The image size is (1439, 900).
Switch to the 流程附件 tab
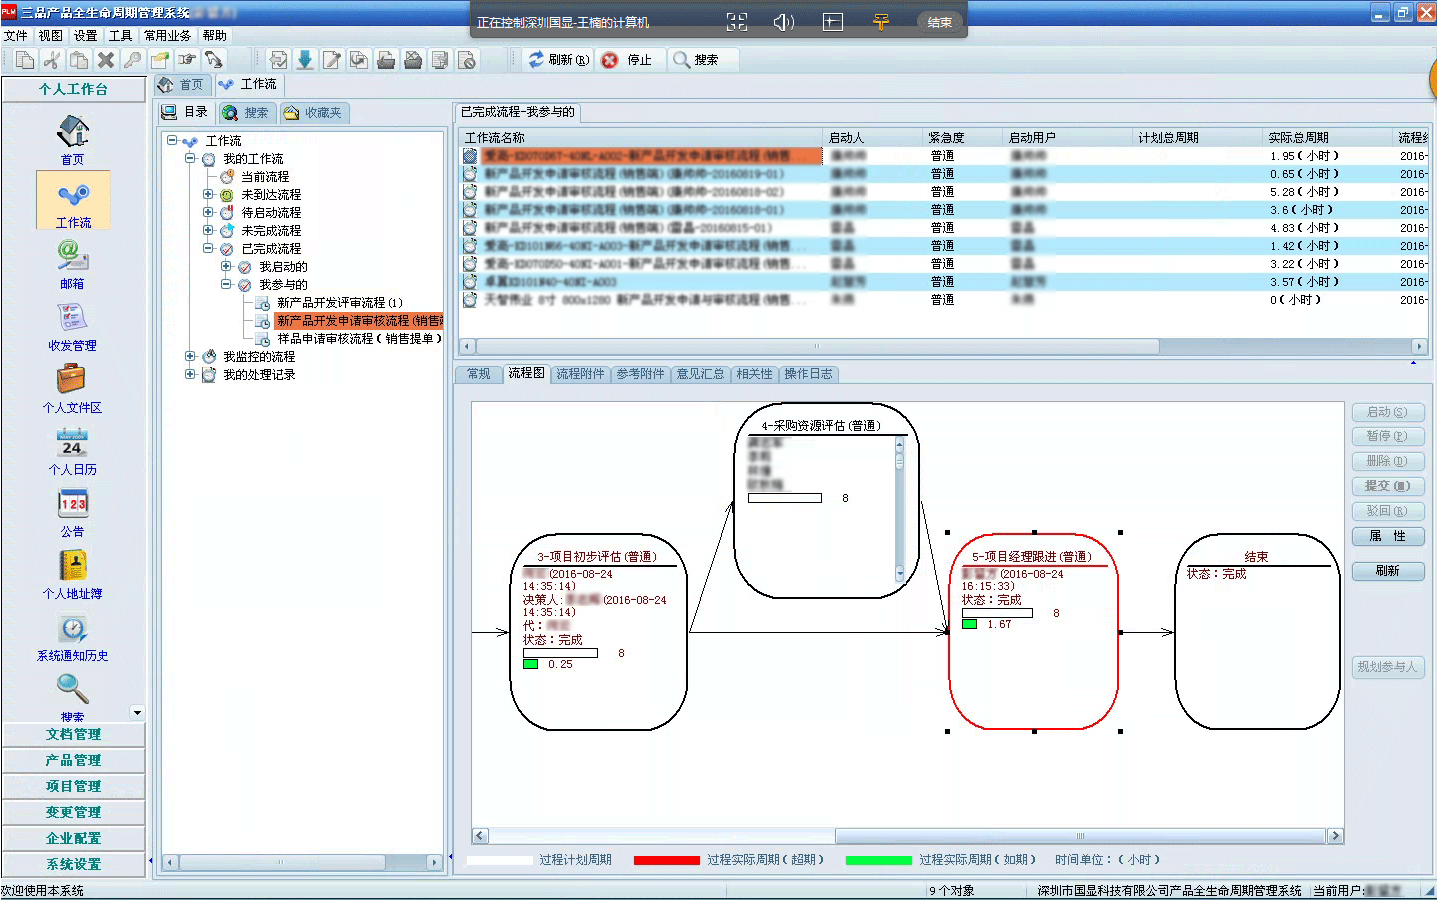coord(580,374)
